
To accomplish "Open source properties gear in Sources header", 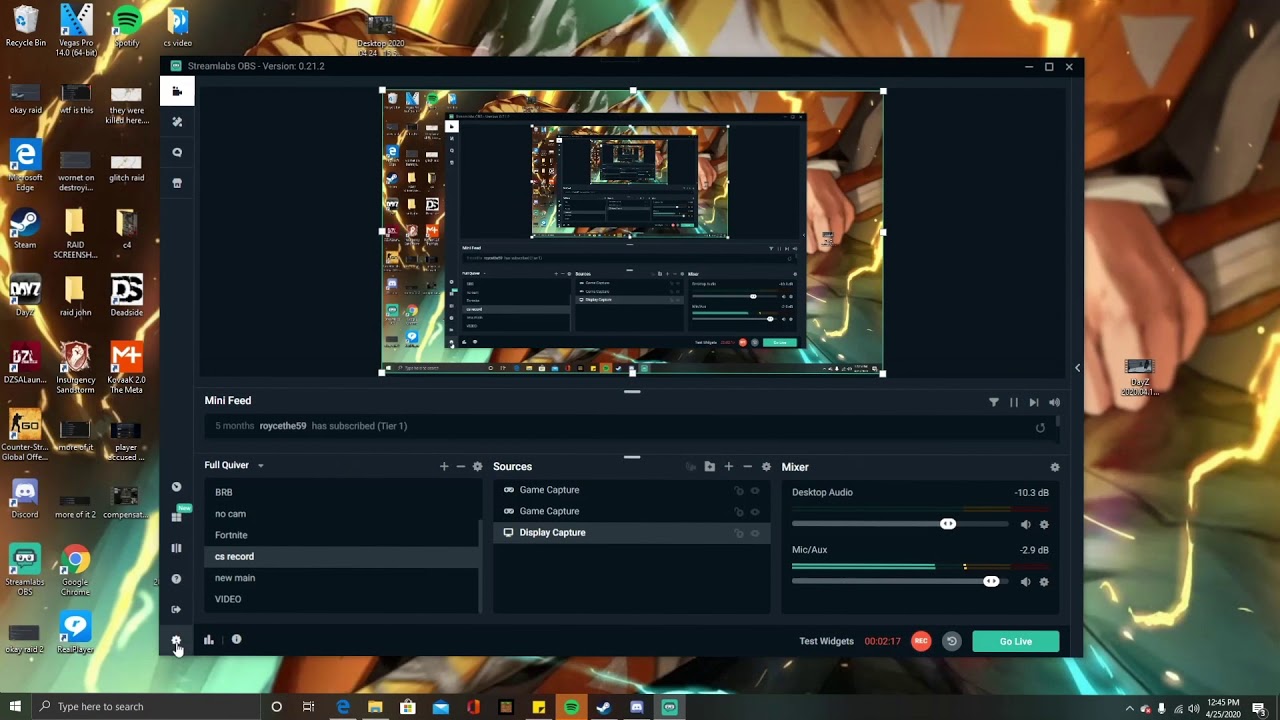I will (x=766, y=467).
